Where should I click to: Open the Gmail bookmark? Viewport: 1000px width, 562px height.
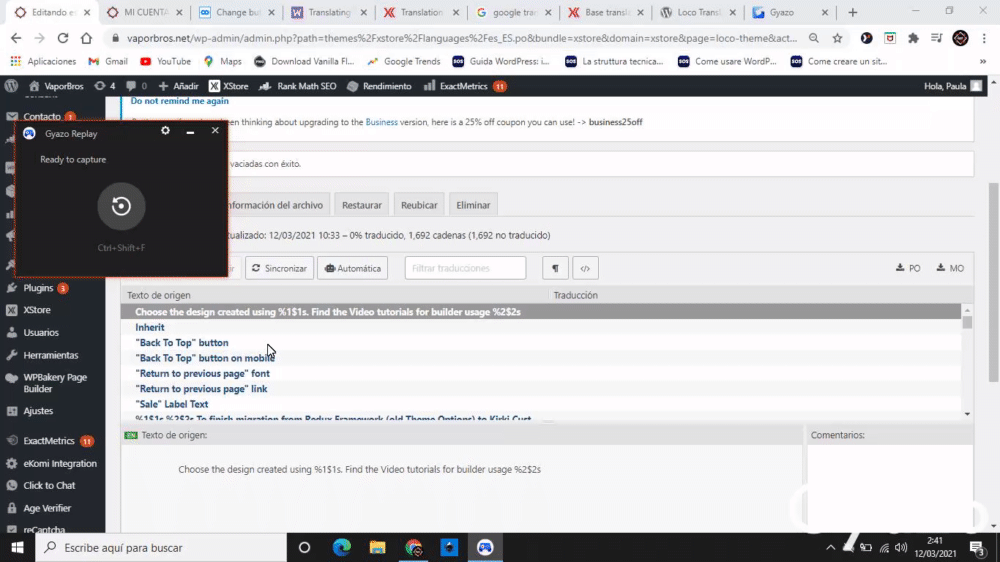pos(108,61)
